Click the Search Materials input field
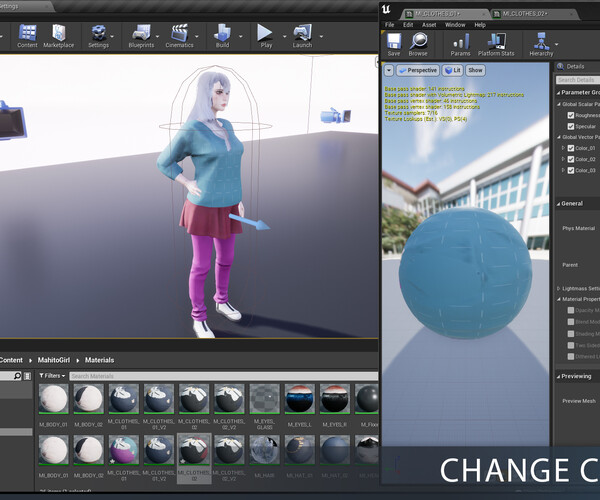Viewport: 600px width, 500px height. [223, 376]
